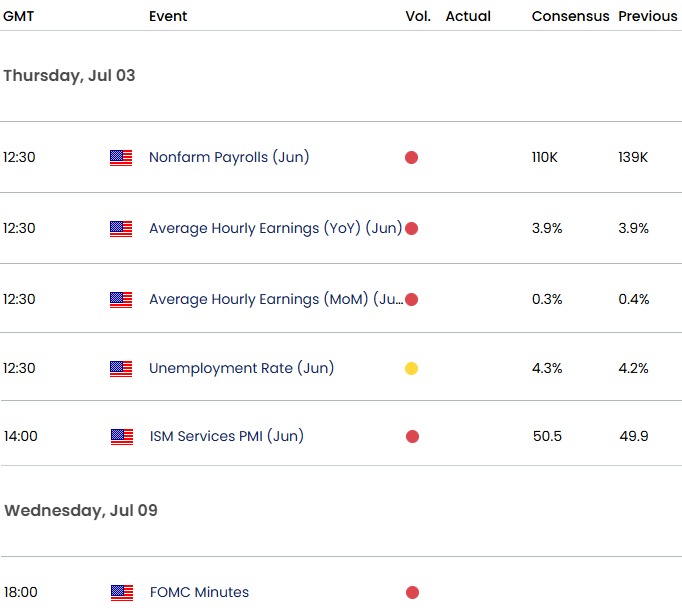Image resolution: width=682 pixels, height=611 pixels.
Task: Click the yellow volatility dot for Unemployment Rate
Action: pos(411,369)
